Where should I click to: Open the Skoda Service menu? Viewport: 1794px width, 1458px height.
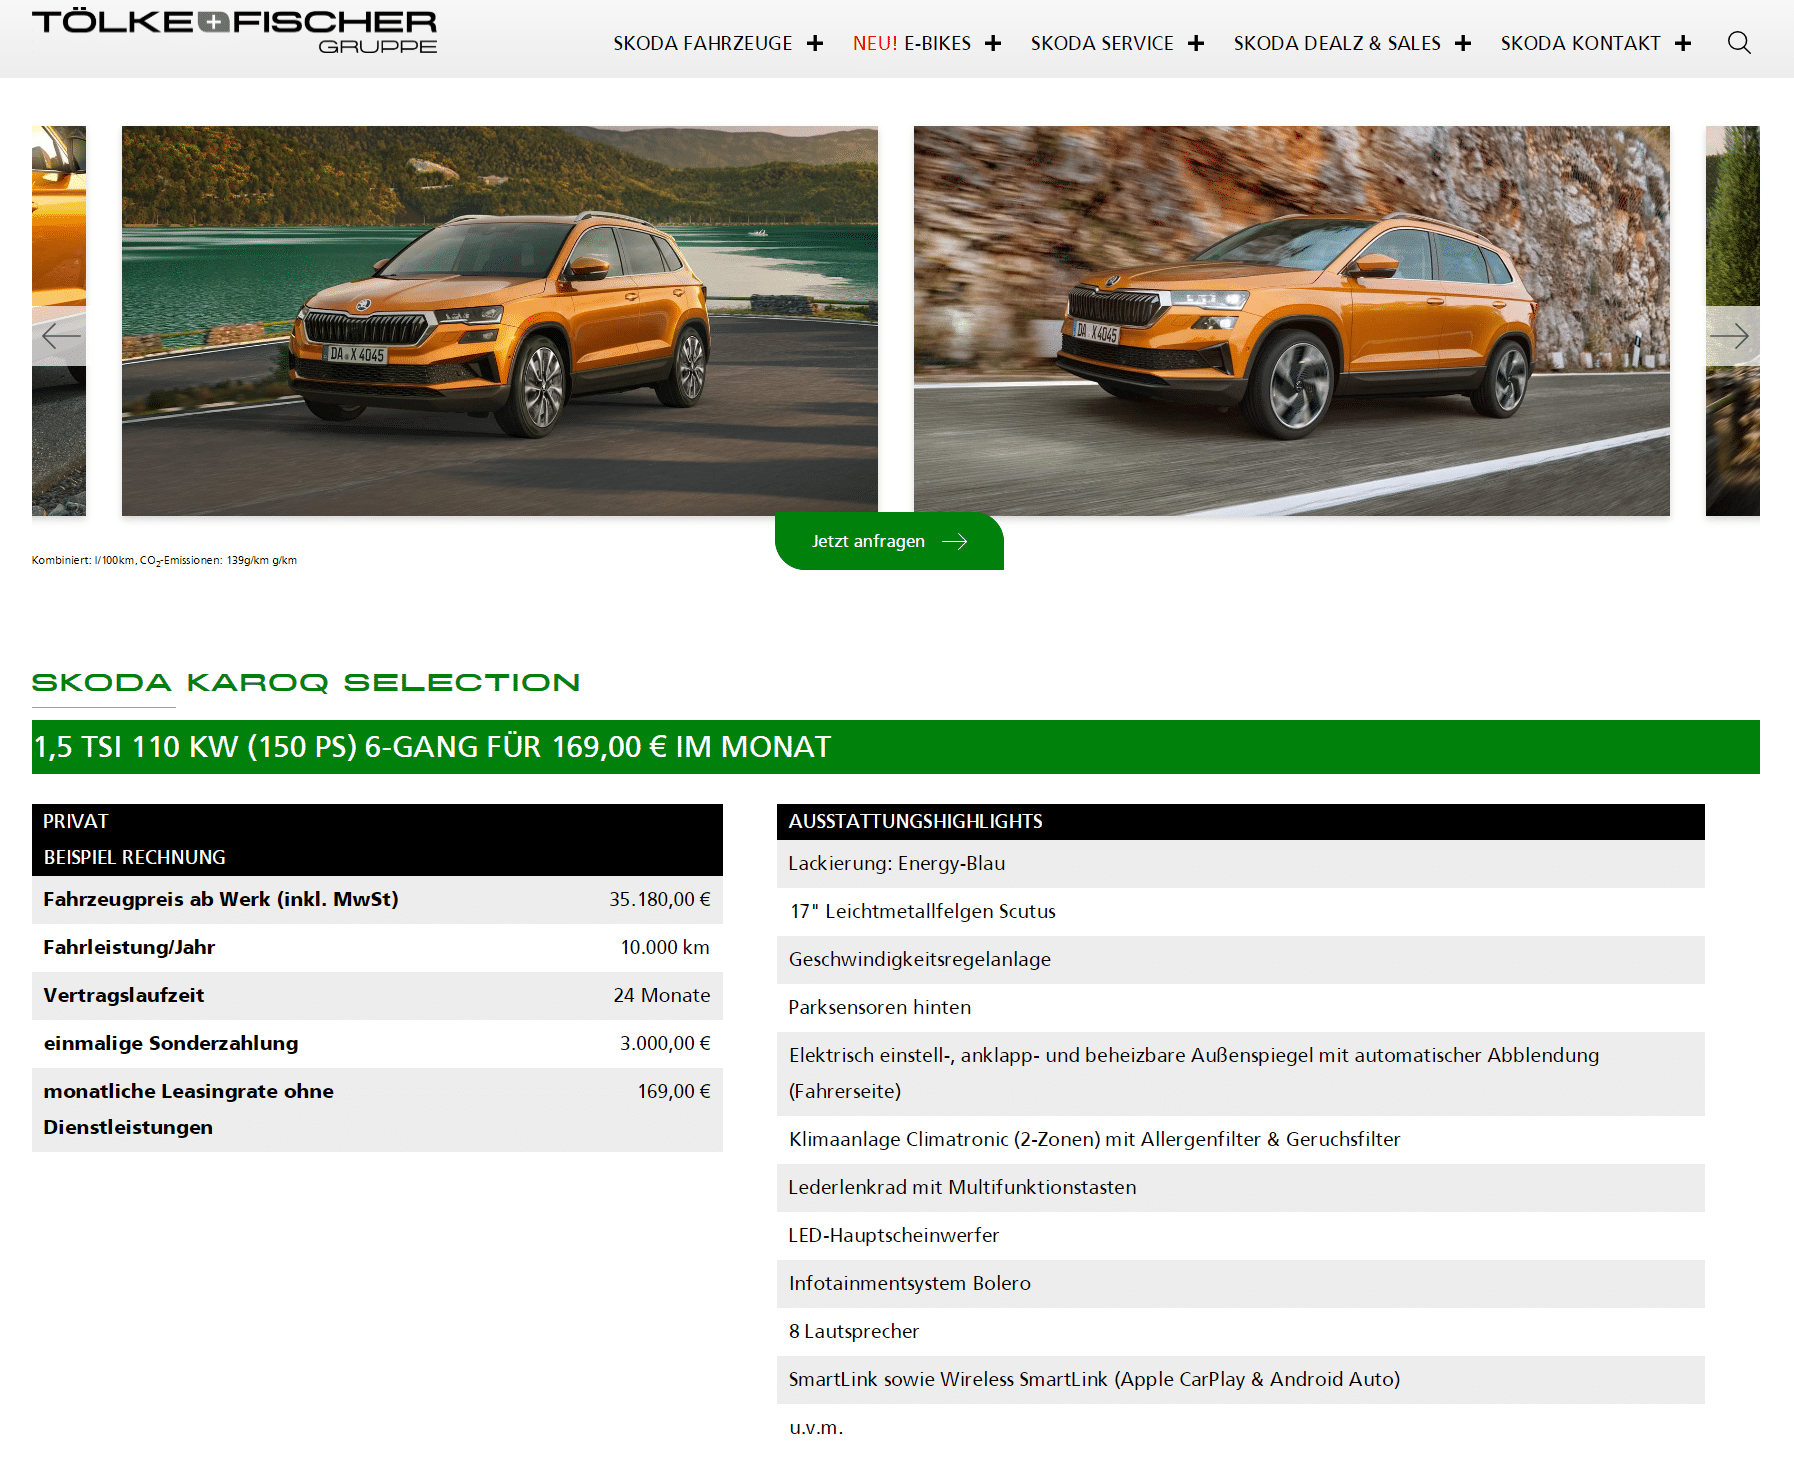click(1102, 43)
